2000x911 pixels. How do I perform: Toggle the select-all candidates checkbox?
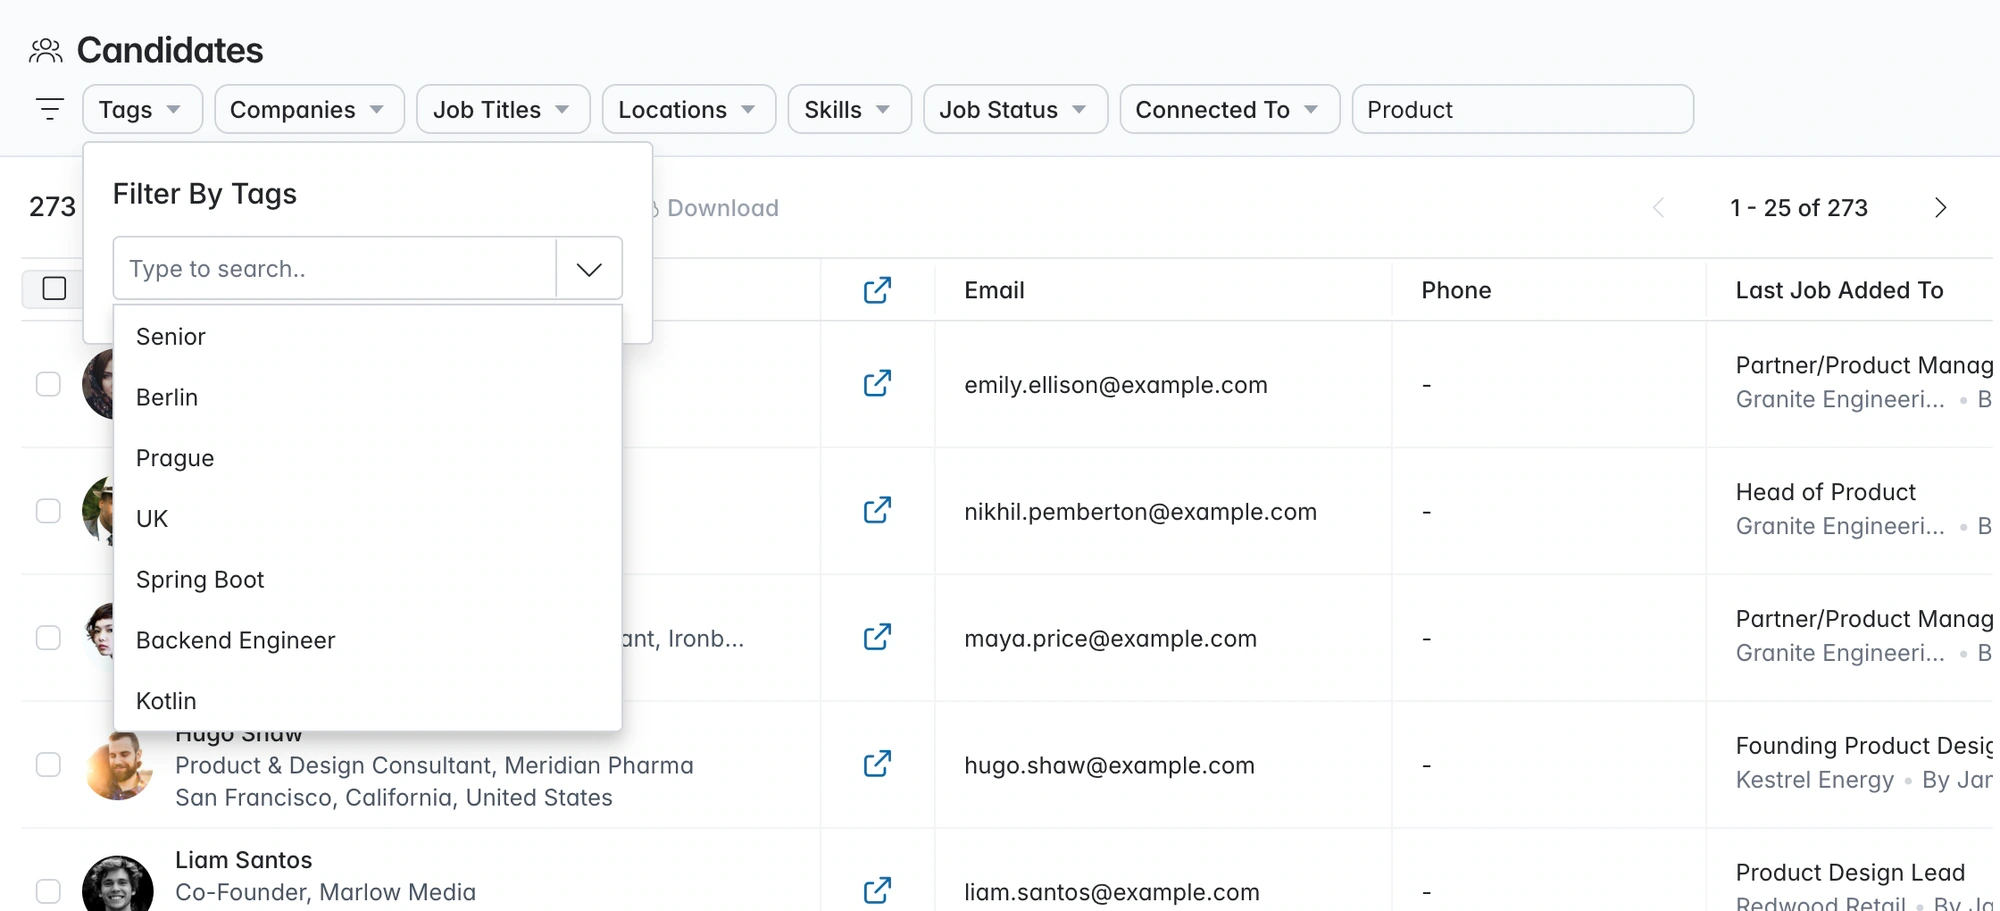55,289
